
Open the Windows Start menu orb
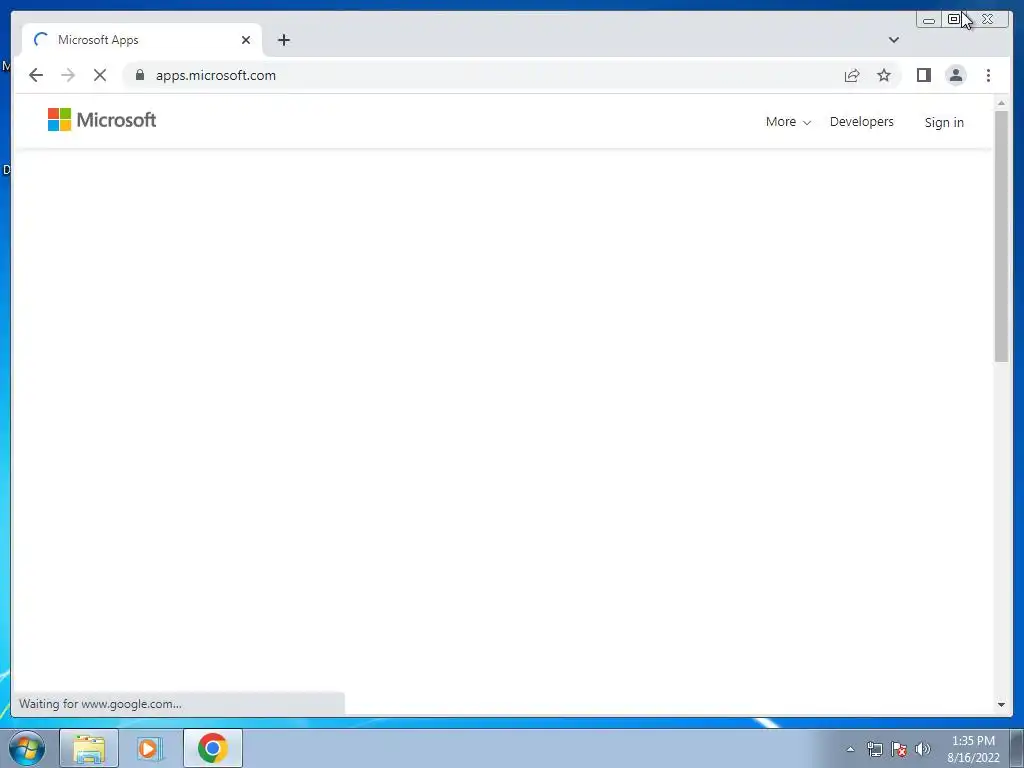27,748
